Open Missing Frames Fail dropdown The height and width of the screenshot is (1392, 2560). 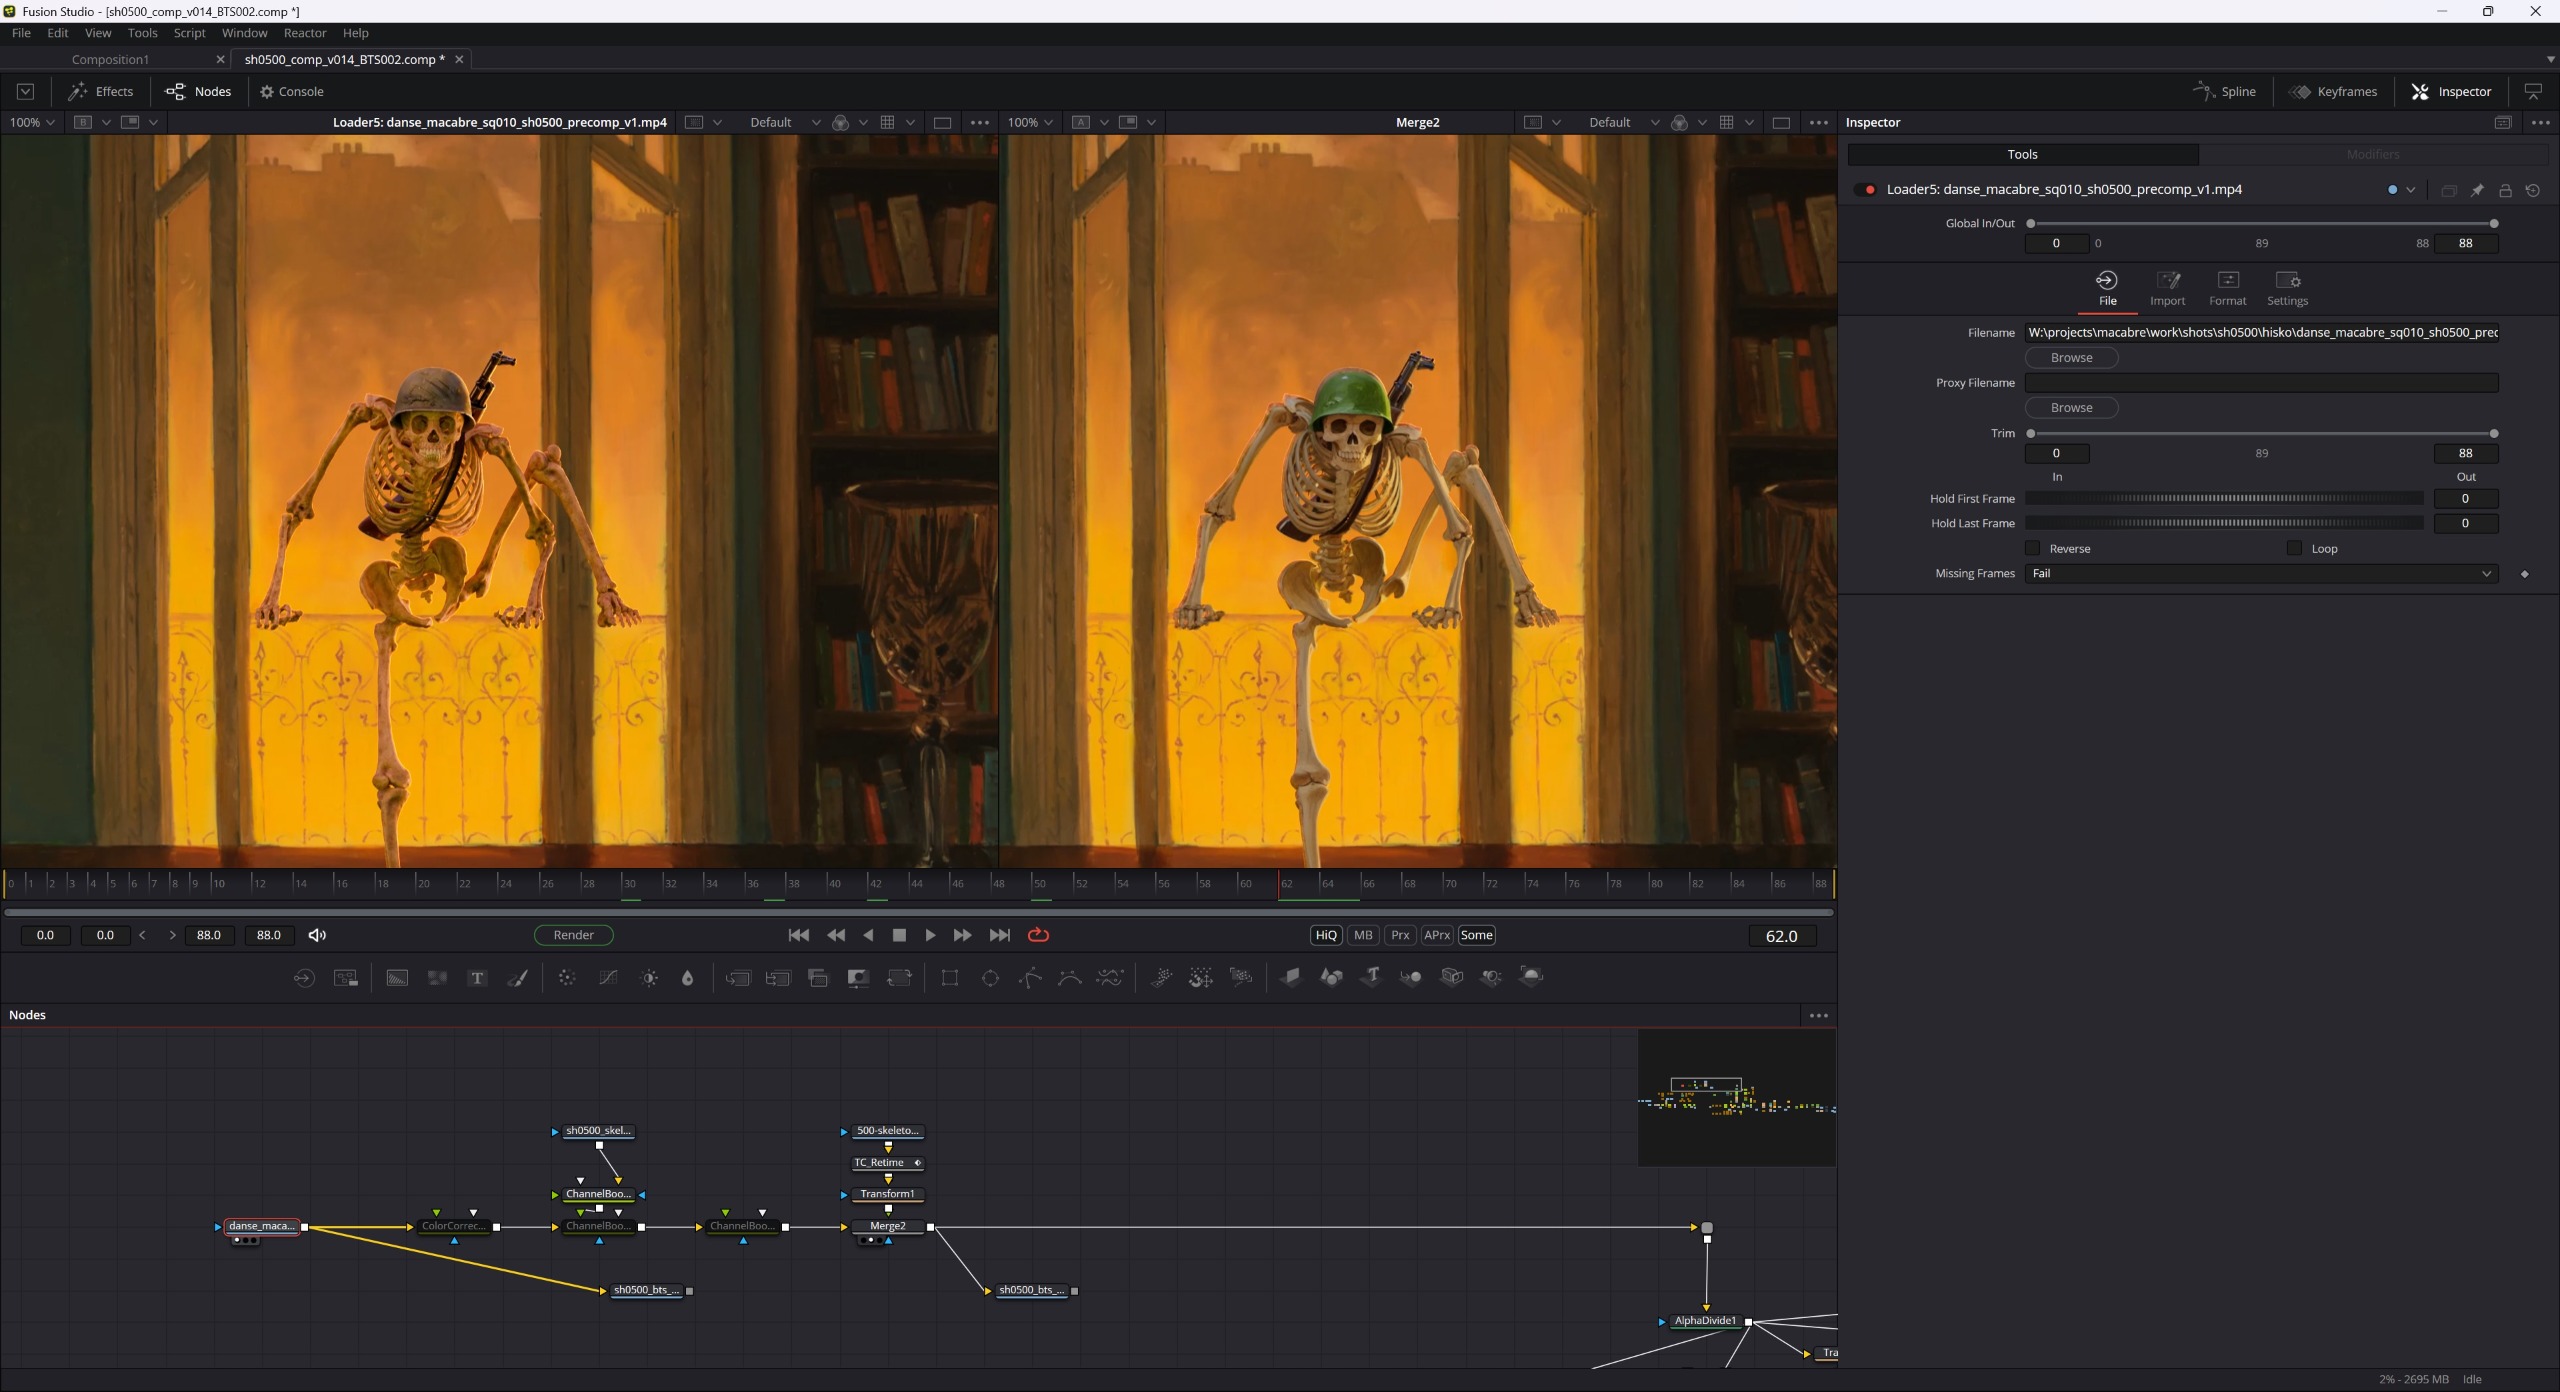pos(2261,574)
